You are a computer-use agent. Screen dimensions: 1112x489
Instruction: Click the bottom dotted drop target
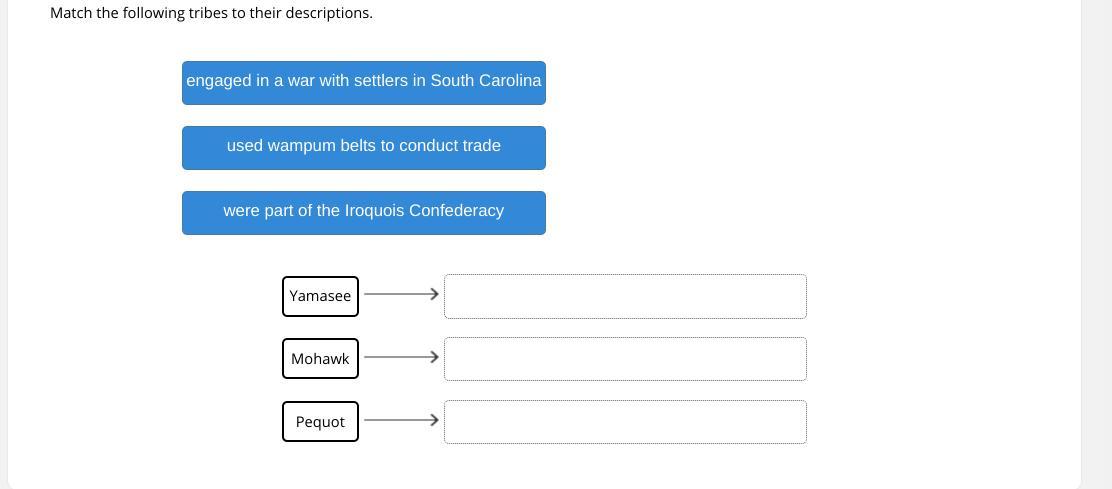(625, 422)
